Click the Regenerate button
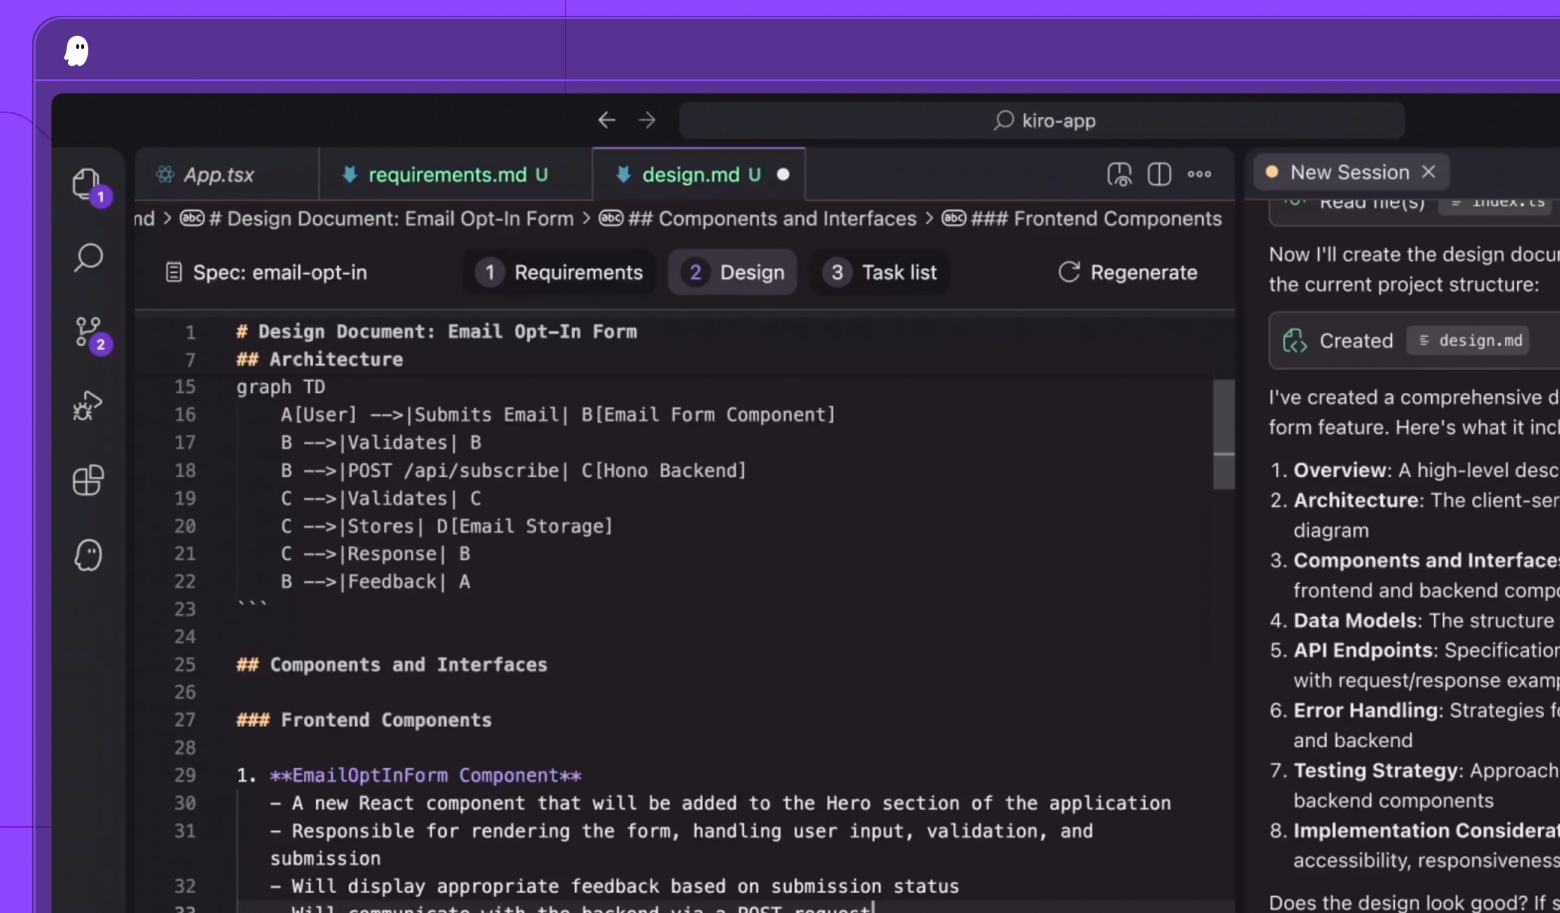This screenshot has height=913, width=1560. pos(1128,272)
